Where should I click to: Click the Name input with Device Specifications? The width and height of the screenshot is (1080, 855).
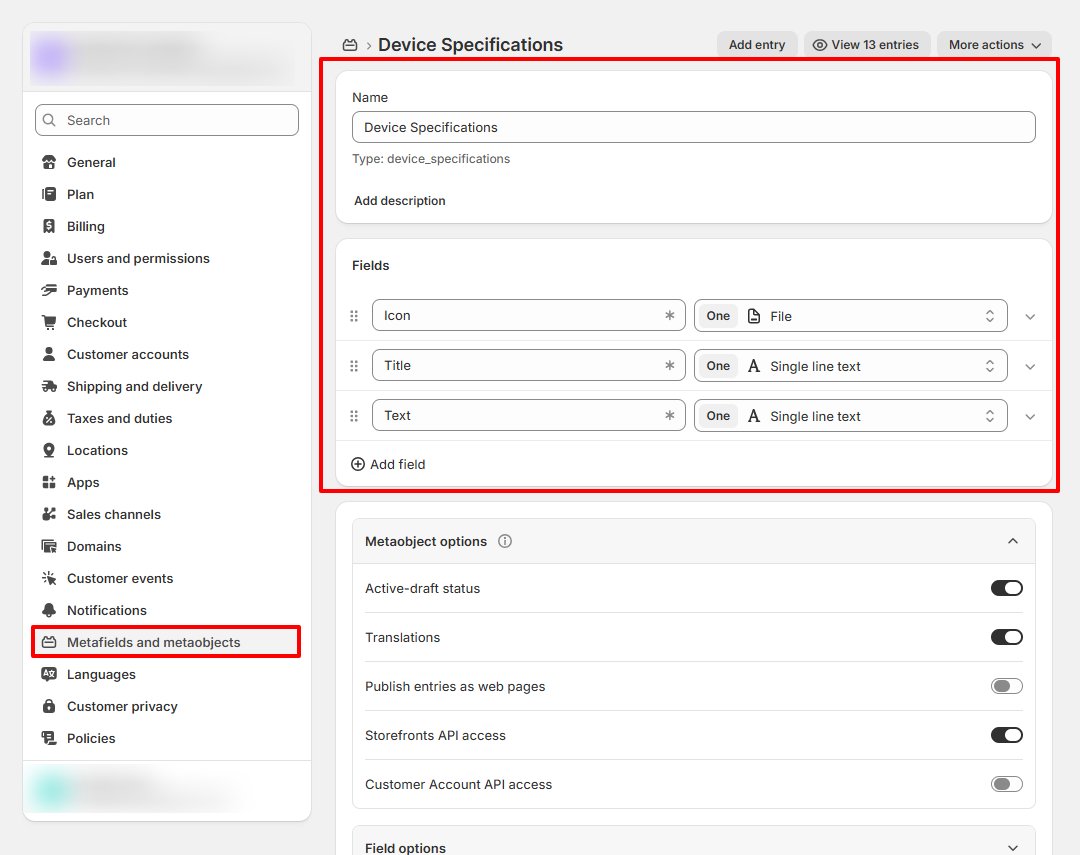[693, 127]
